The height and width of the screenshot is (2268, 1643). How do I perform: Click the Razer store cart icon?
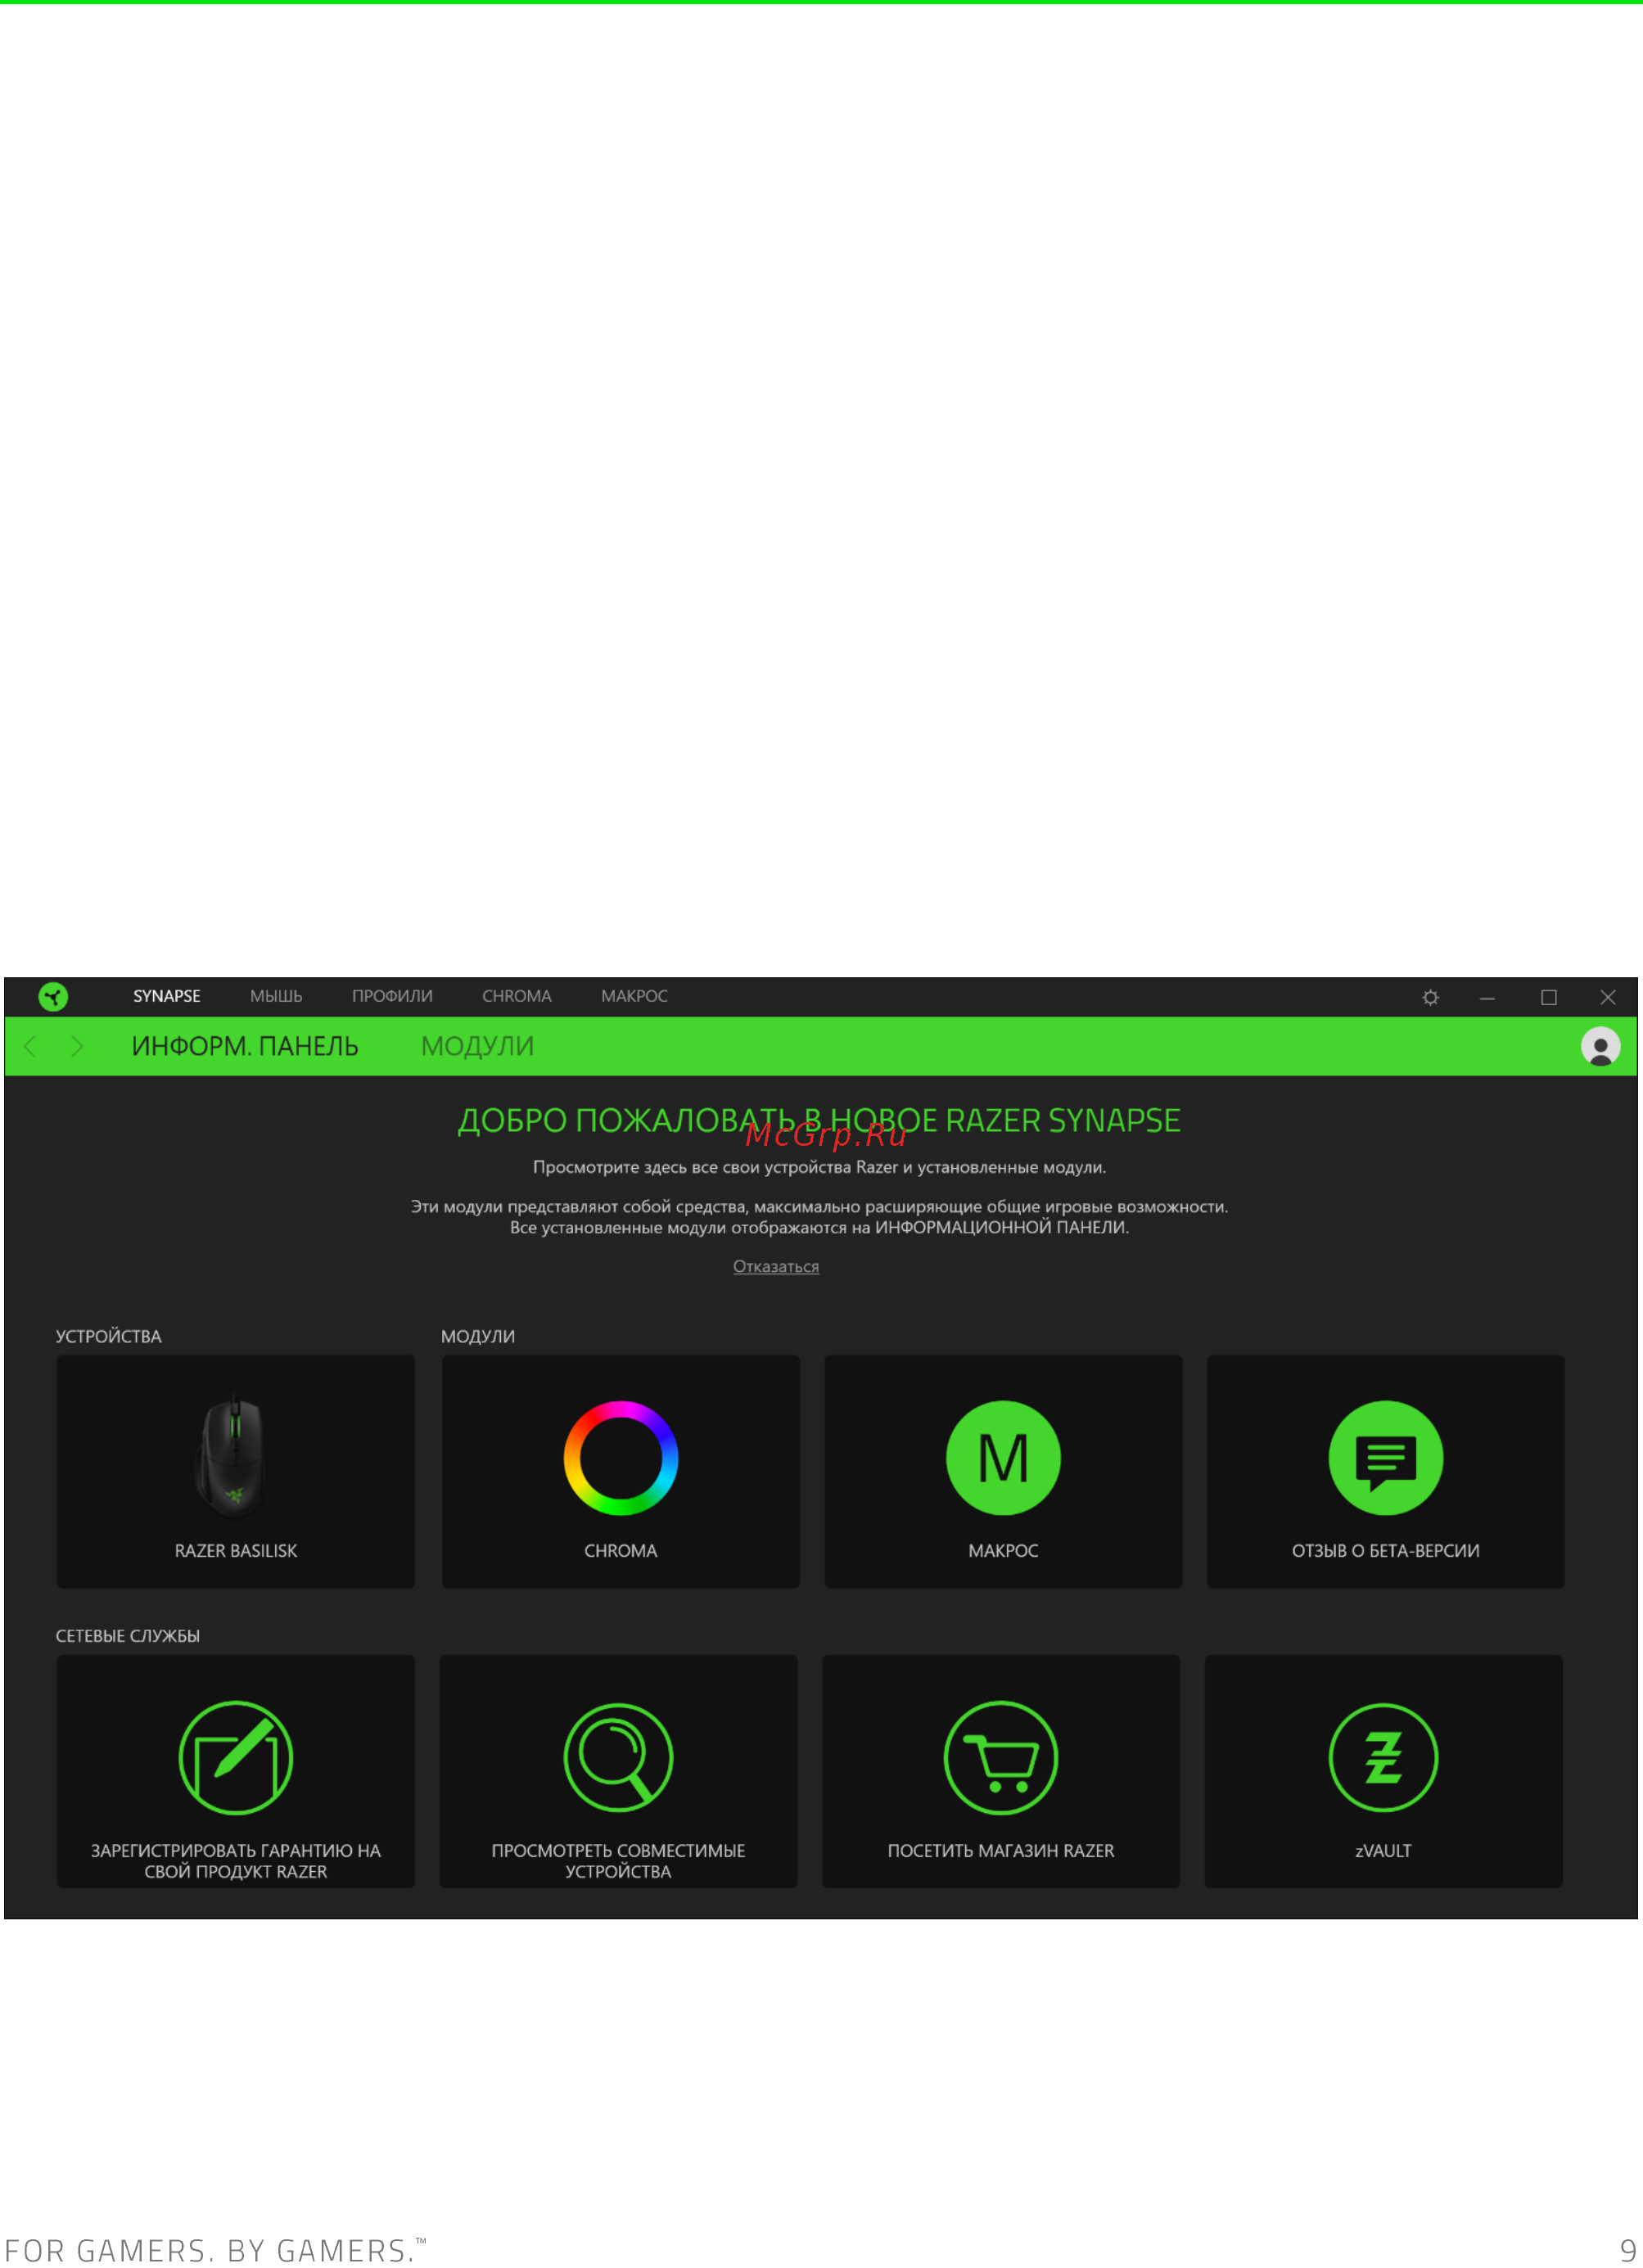point(1001,1757)
